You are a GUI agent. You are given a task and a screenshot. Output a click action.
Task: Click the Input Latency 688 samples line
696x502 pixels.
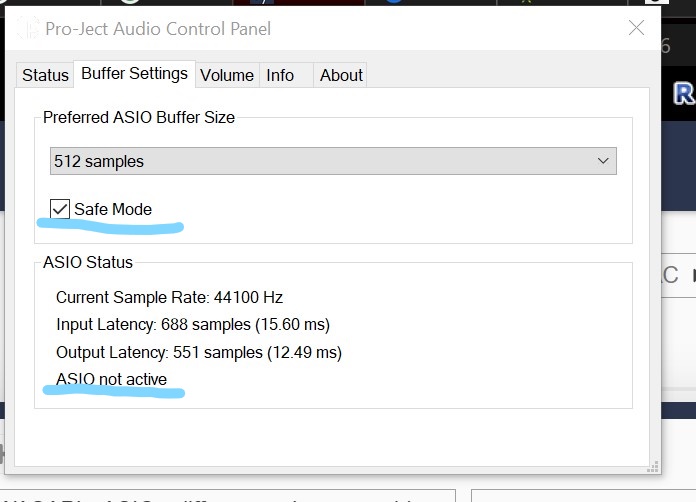[x=193, y=324]
